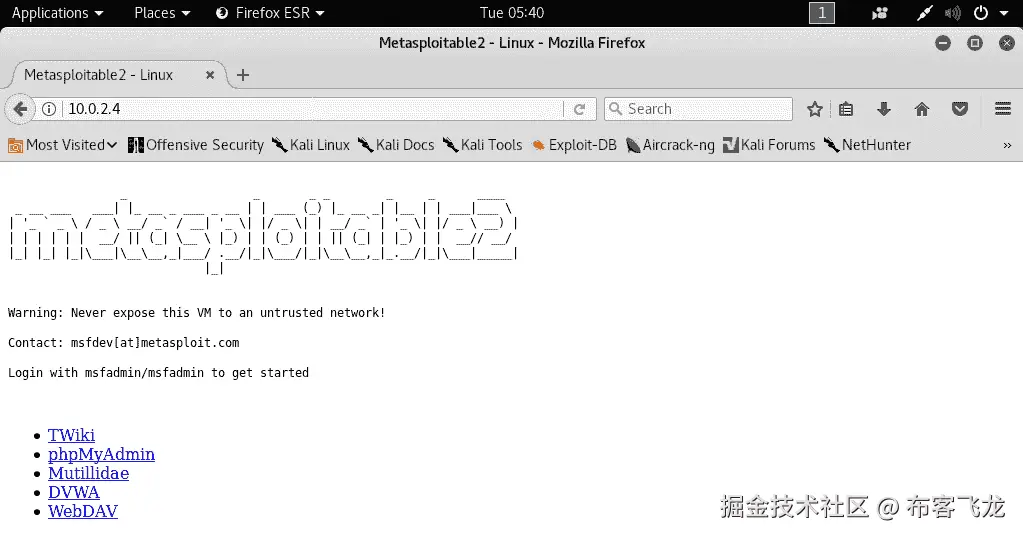Bookmark this page with the star icon

point(814,109)
